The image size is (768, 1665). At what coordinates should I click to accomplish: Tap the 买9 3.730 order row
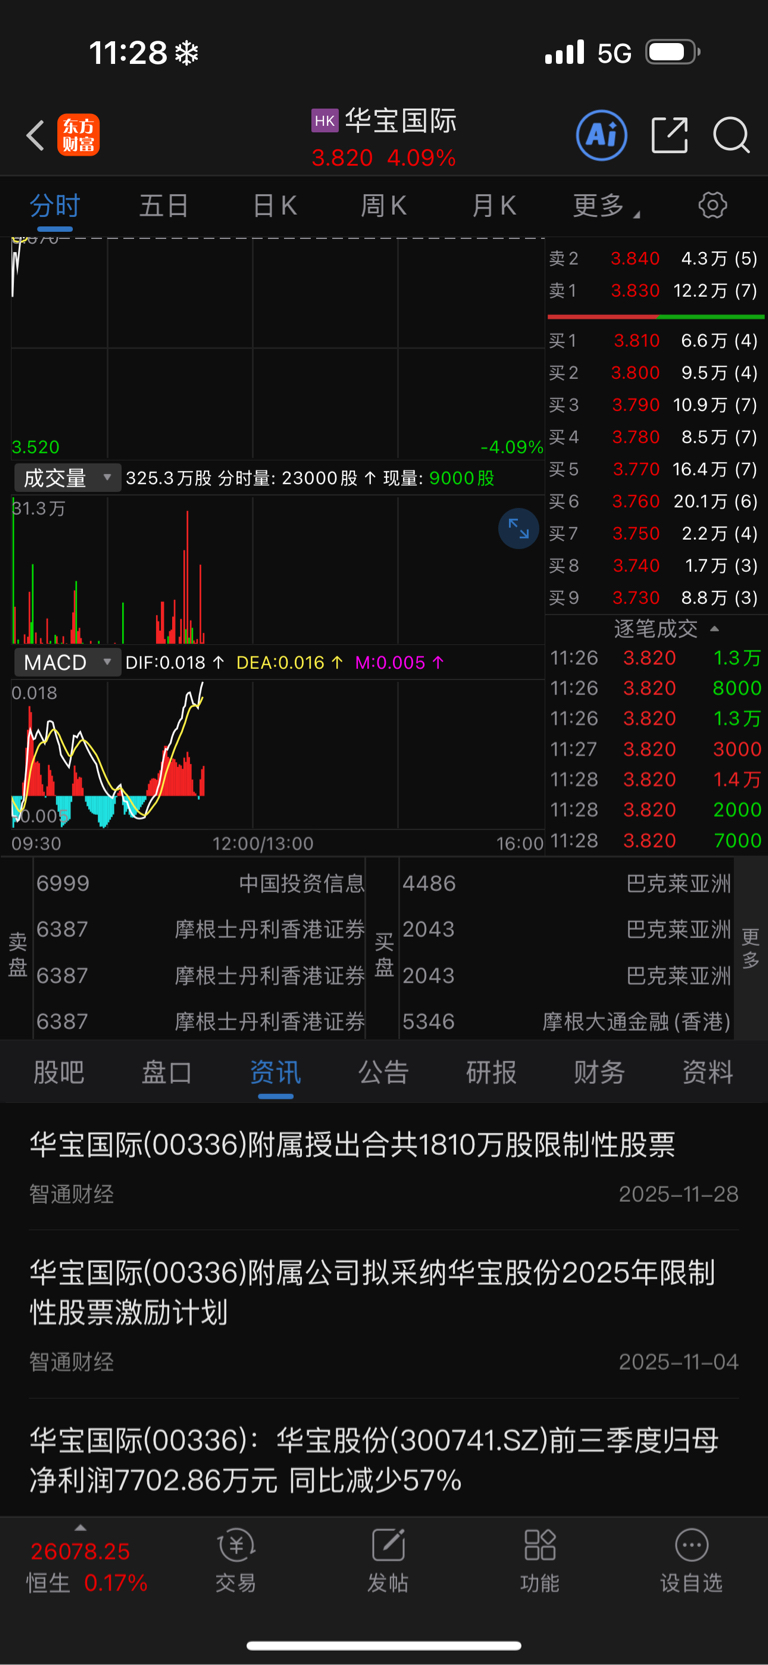pos(656,597)
